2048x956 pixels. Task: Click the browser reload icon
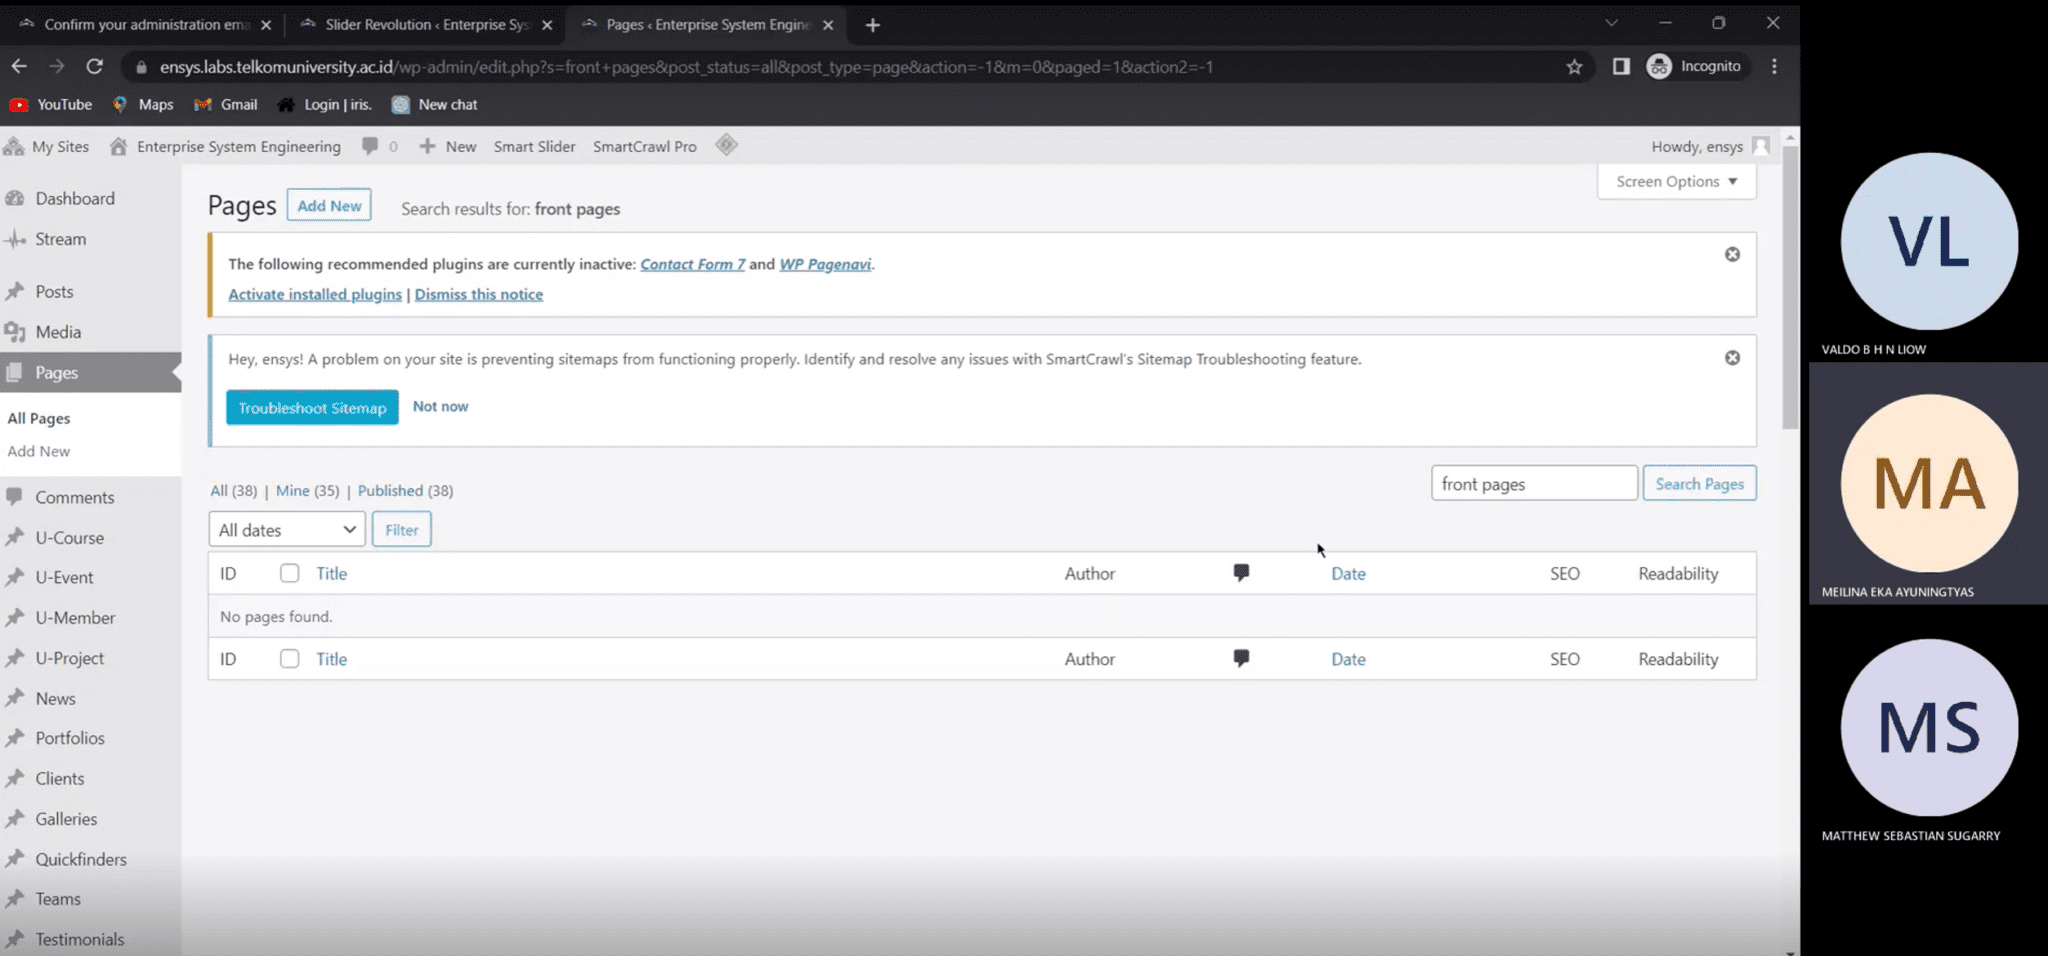(x=94, y=66)
